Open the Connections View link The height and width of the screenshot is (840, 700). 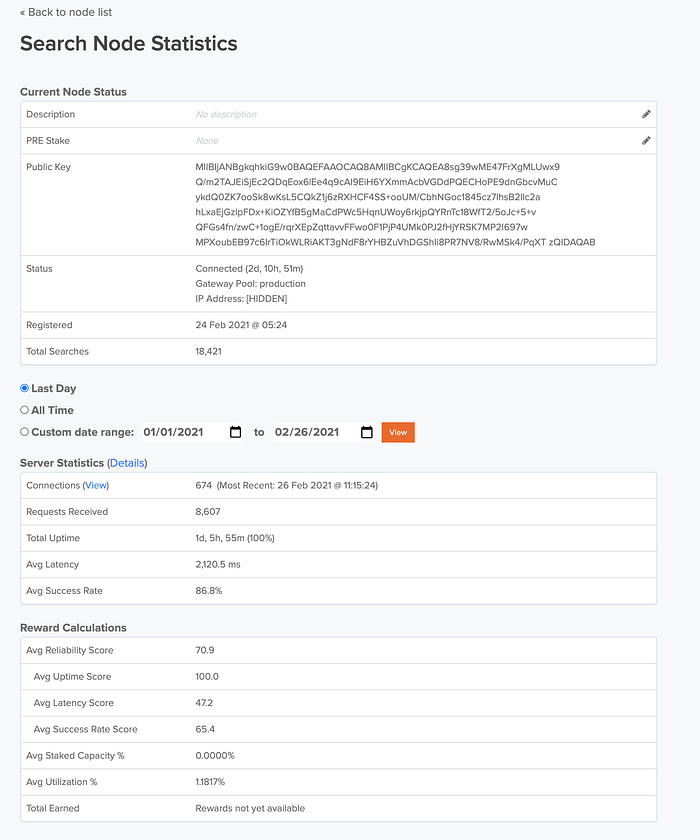pos(96,485)
